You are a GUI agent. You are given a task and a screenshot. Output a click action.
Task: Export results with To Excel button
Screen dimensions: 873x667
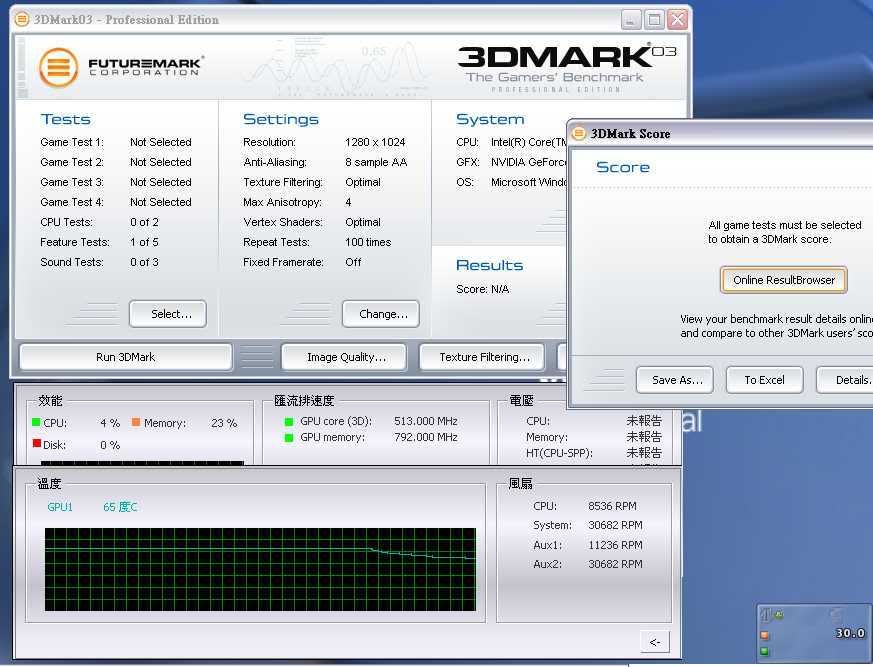click(764, 380)
